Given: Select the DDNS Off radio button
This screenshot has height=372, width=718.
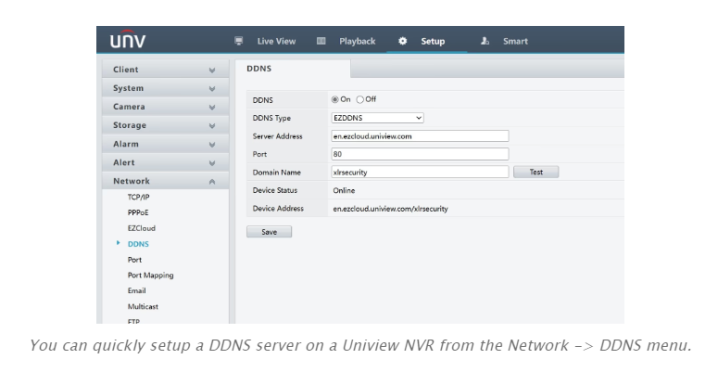Looking at the screenshot, I should pyautogui.click(x=360, y=99).
